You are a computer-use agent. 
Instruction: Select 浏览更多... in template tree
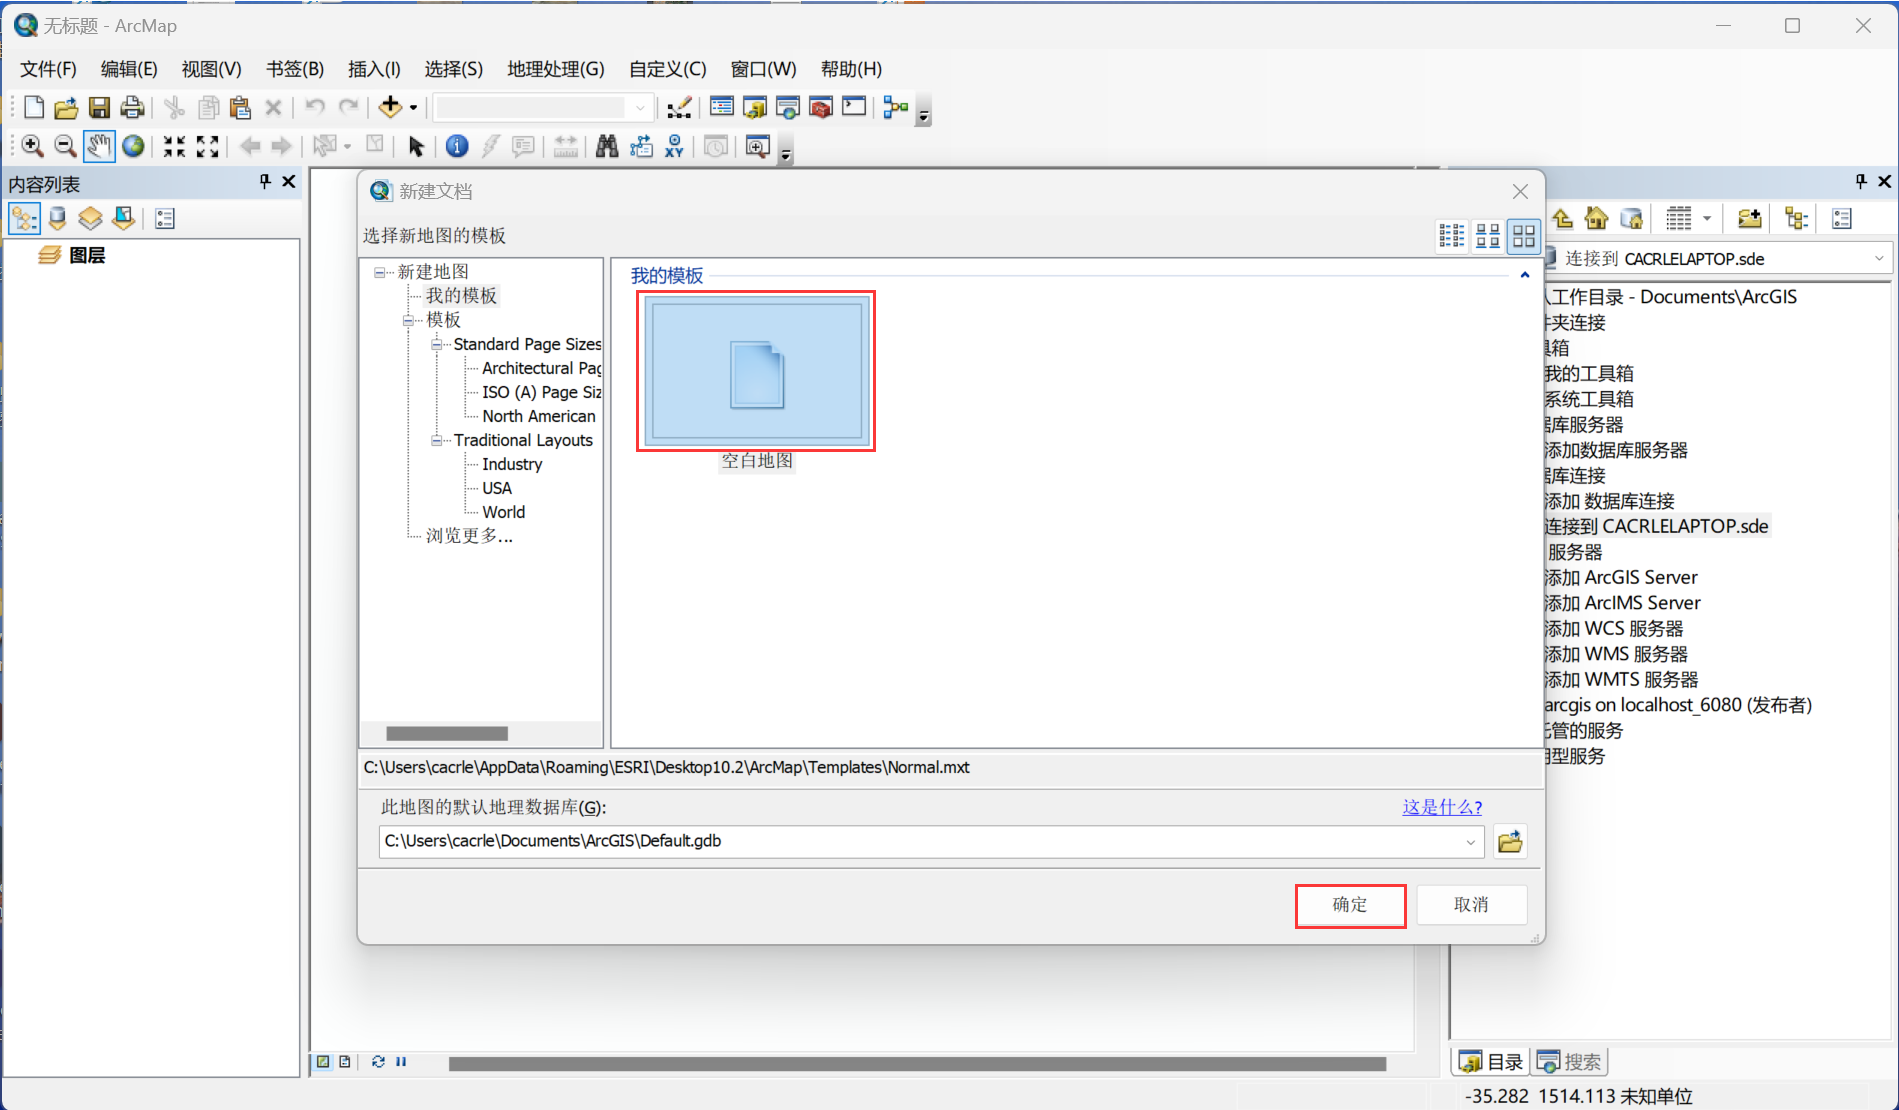[x=469, y=536]
